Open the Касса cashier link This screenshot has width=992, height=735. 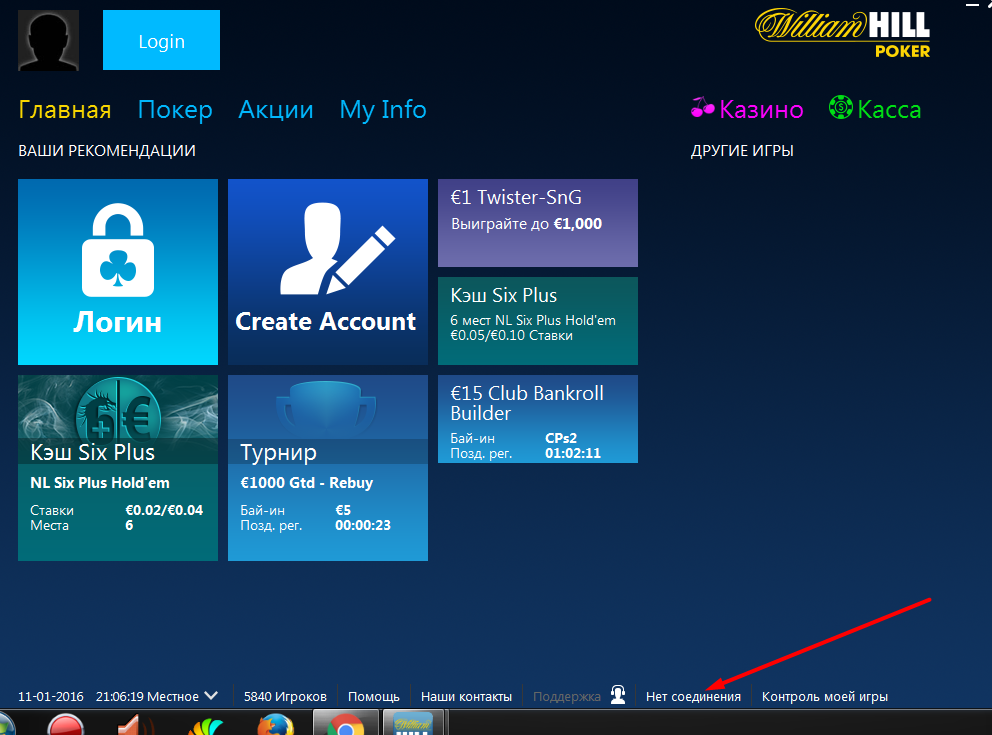point(889,109)
